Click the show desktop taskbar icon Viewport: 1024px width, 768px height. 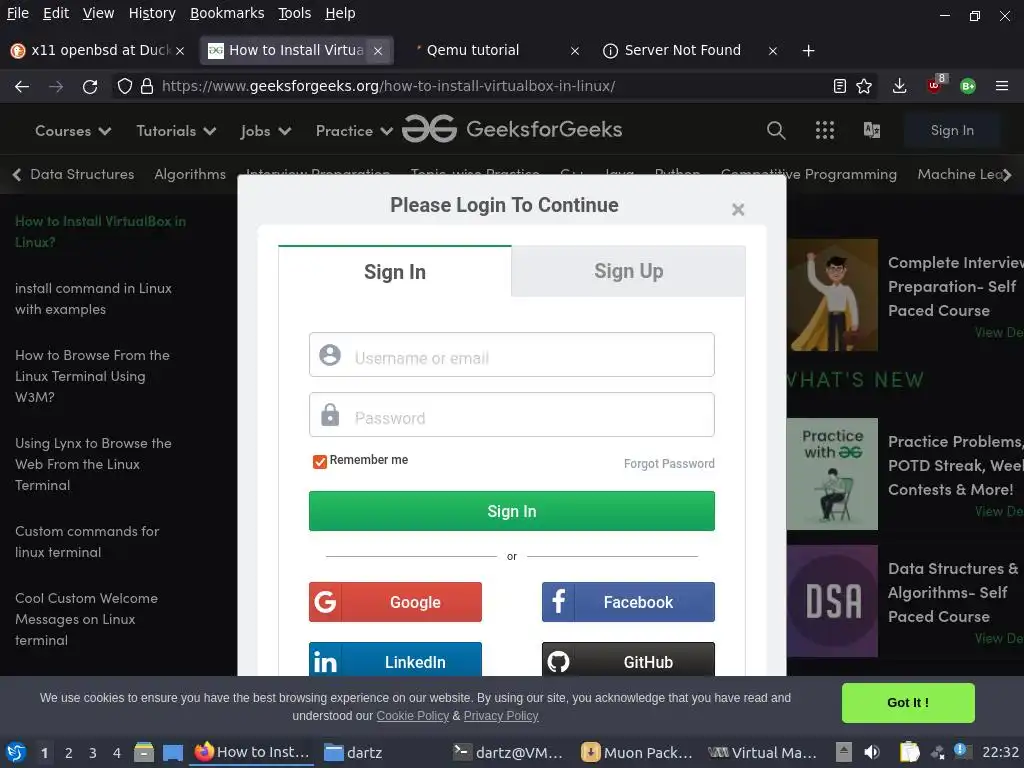[172, 752]
